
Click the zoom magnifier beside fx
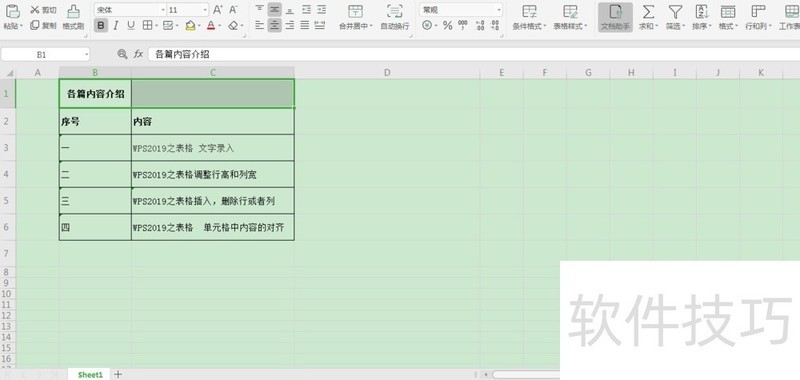(122, 54)
